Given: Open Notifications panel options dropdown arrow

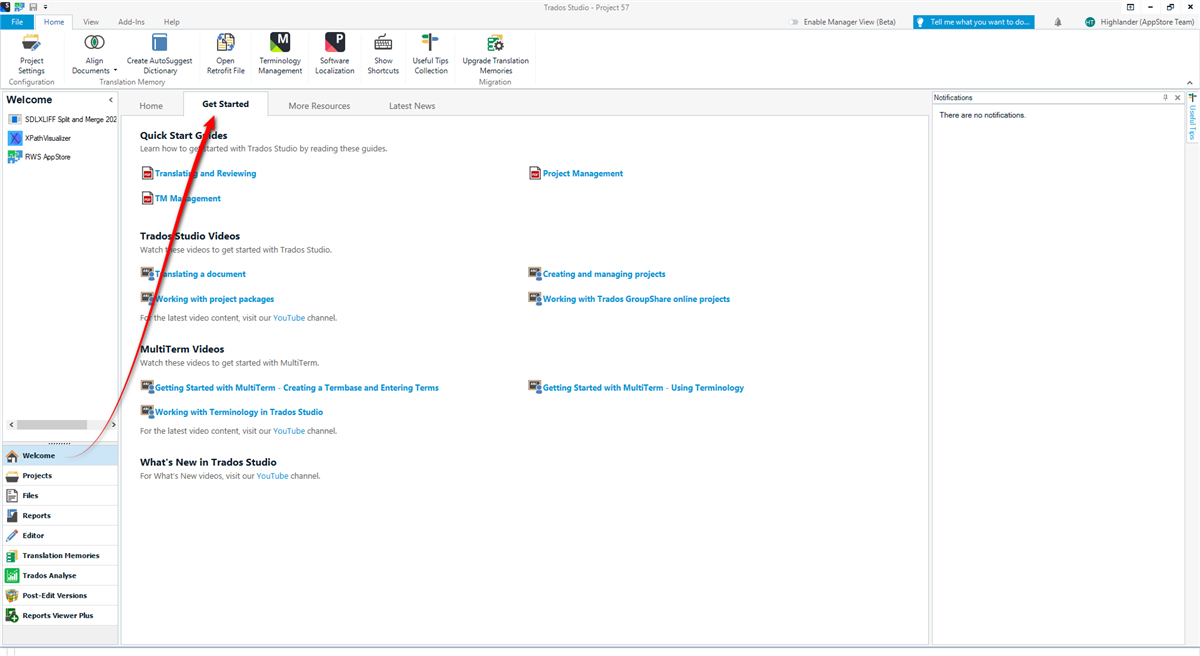Looking at the screenshot, I should (x=1165, y=98).
